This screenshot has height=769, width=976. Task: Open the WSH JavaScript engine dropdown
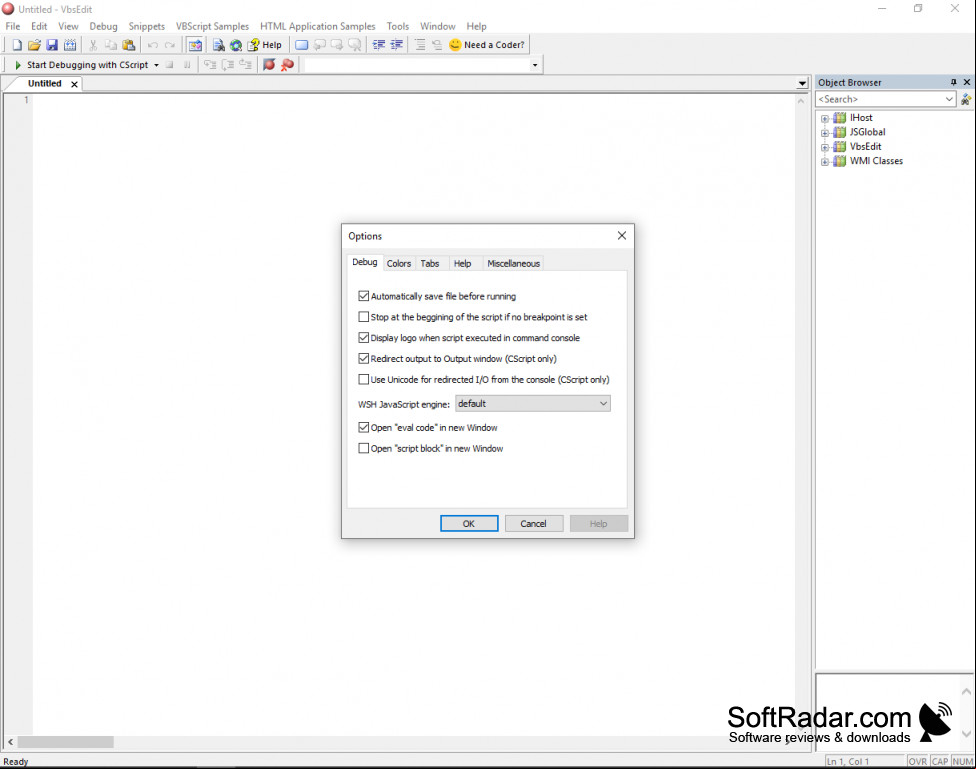tap(533, 403)
